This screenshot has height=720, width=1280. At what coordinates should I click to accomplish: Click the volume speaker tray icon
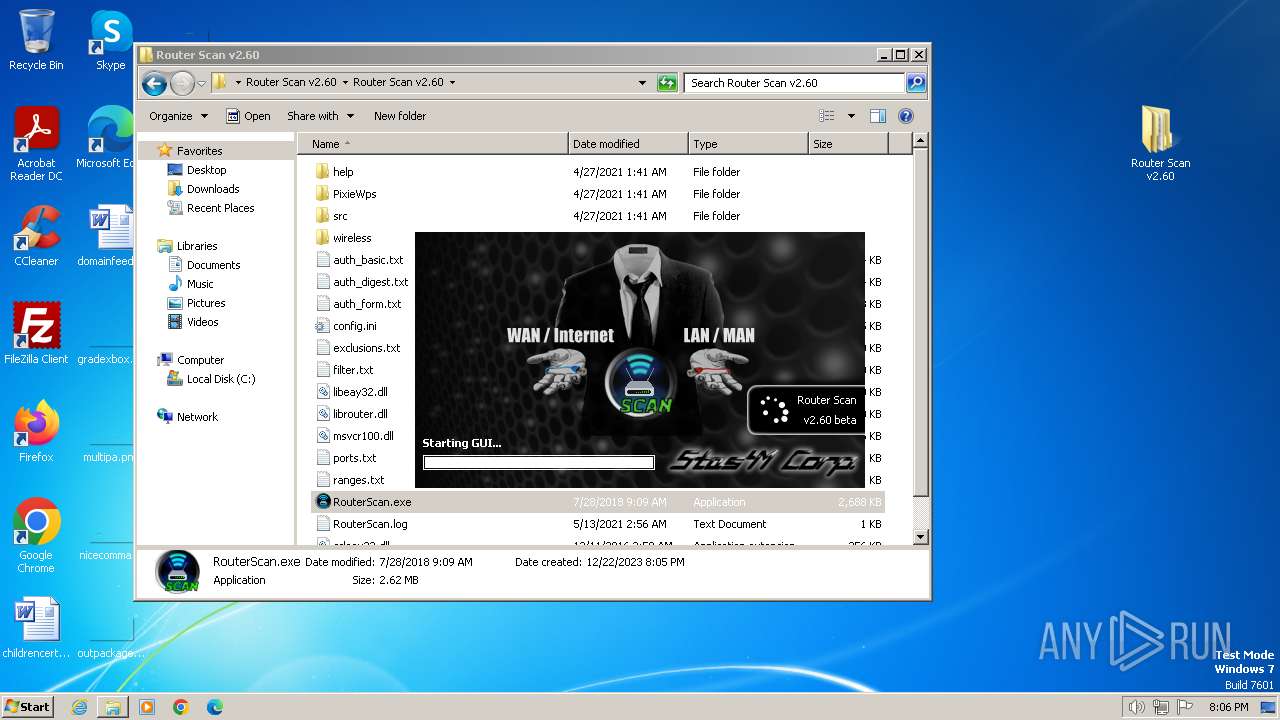1136,707
